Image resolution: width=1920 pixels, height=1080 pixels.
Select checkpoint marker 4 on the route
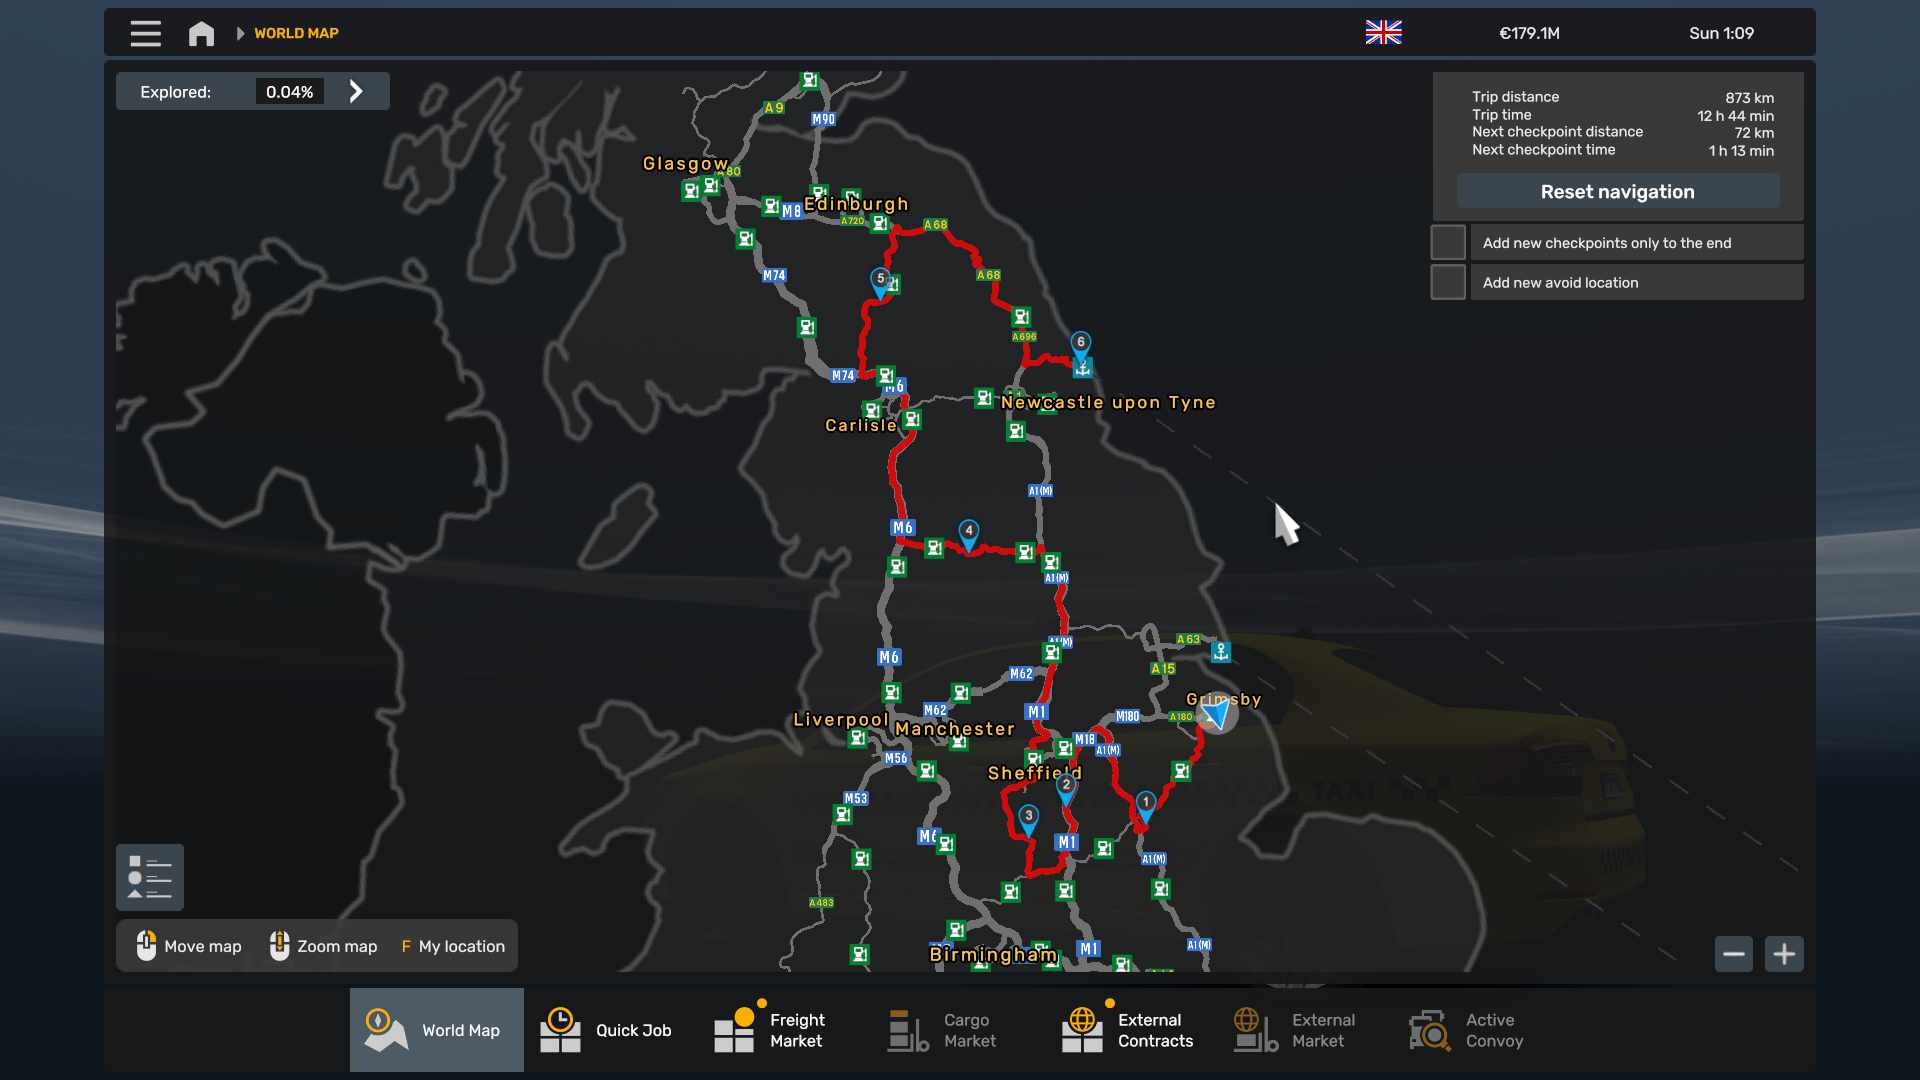(x=968, y=534)
